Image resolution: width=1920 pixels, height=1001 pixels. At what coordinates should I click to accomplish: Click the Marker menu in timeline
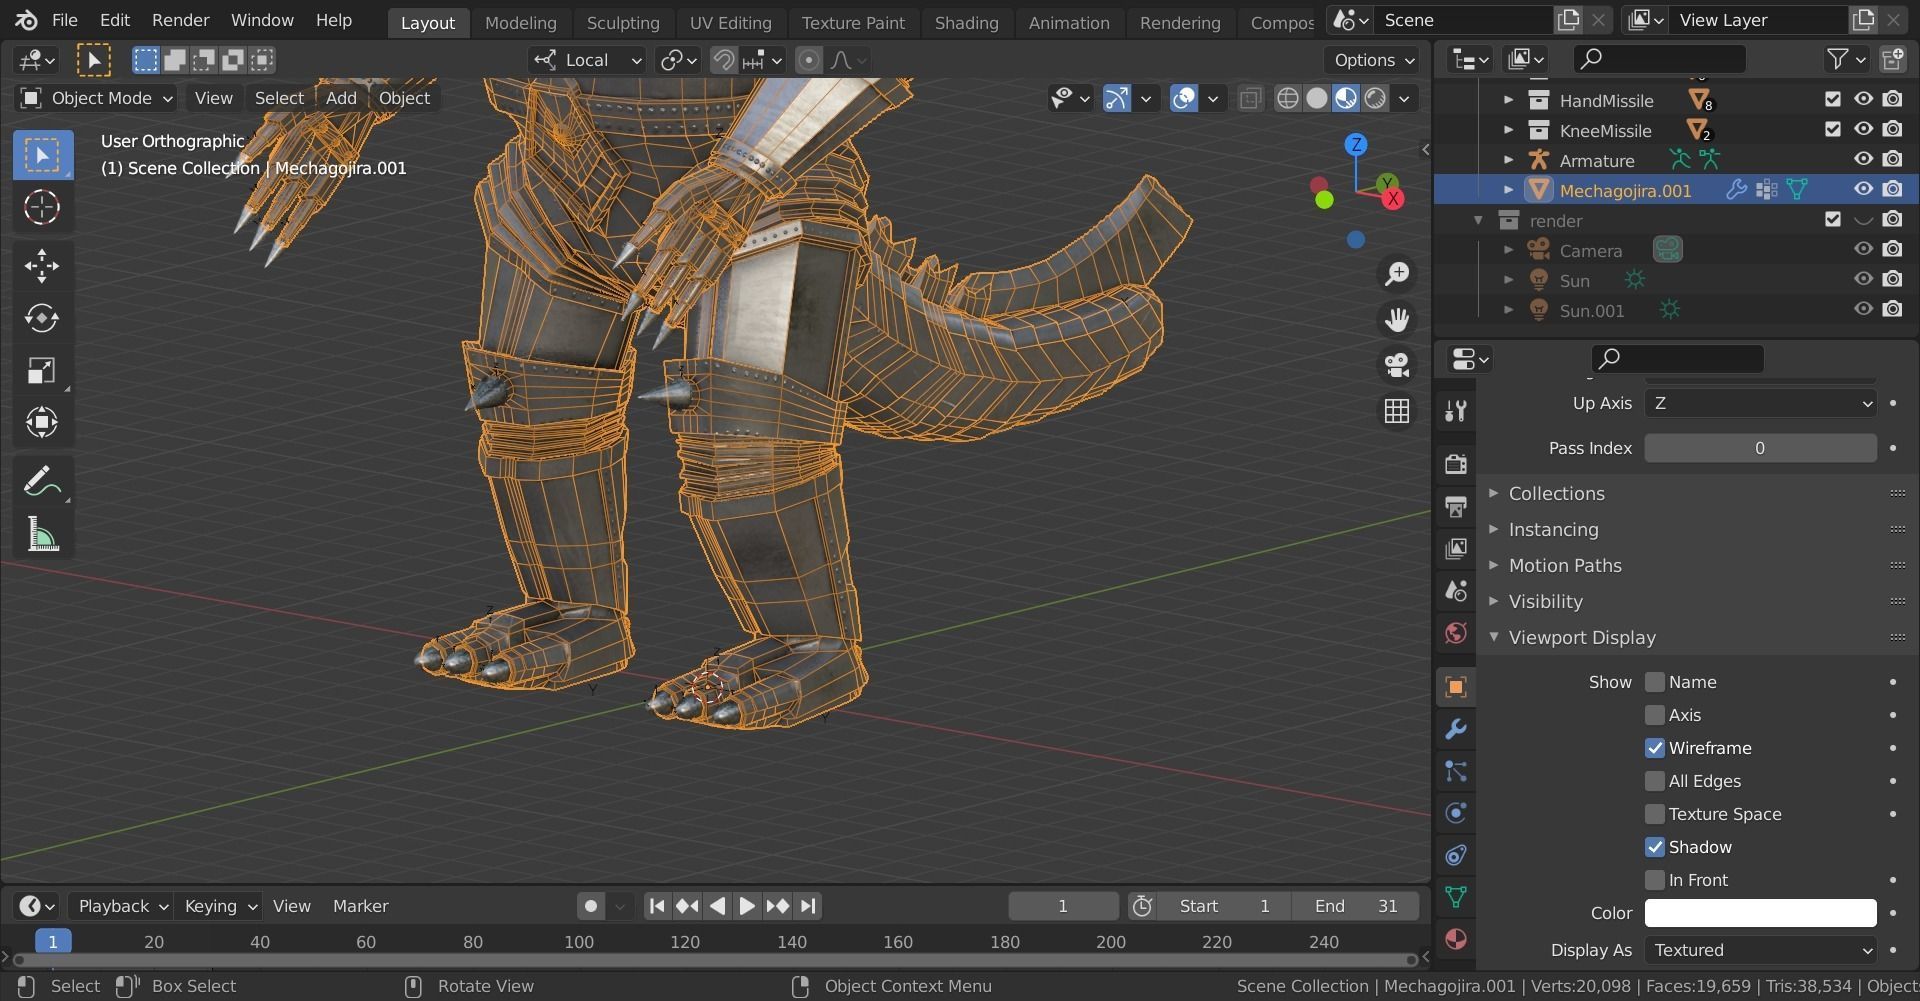click(x=360, y=906)
